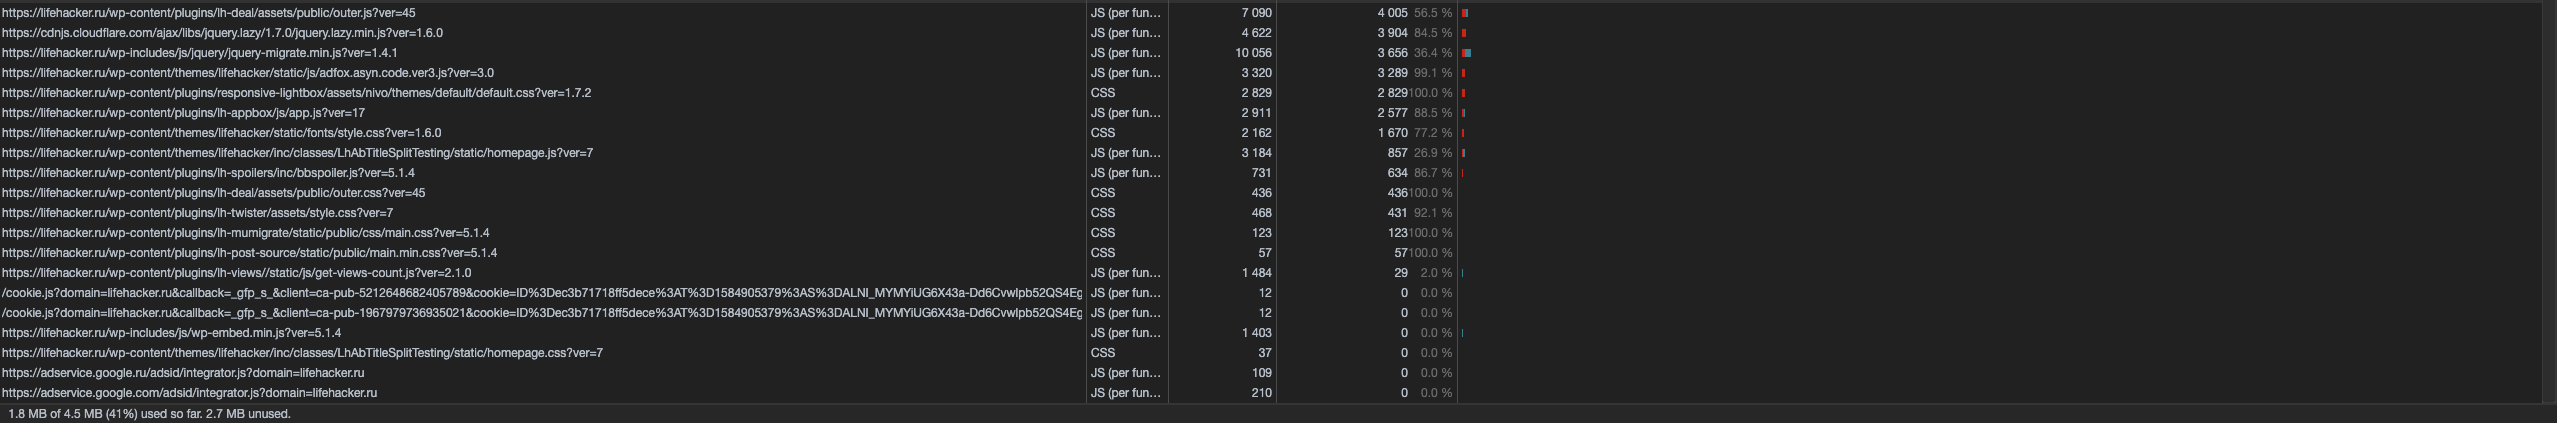
Task: Open the adservice.google.ru integrator.js entry
Action: (183, 373)
